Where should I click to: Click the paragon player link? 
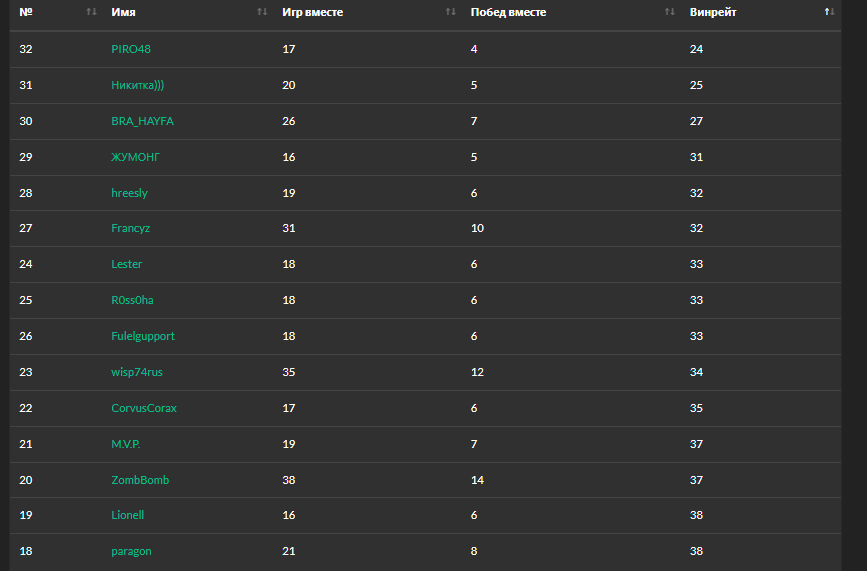point(131,551)
